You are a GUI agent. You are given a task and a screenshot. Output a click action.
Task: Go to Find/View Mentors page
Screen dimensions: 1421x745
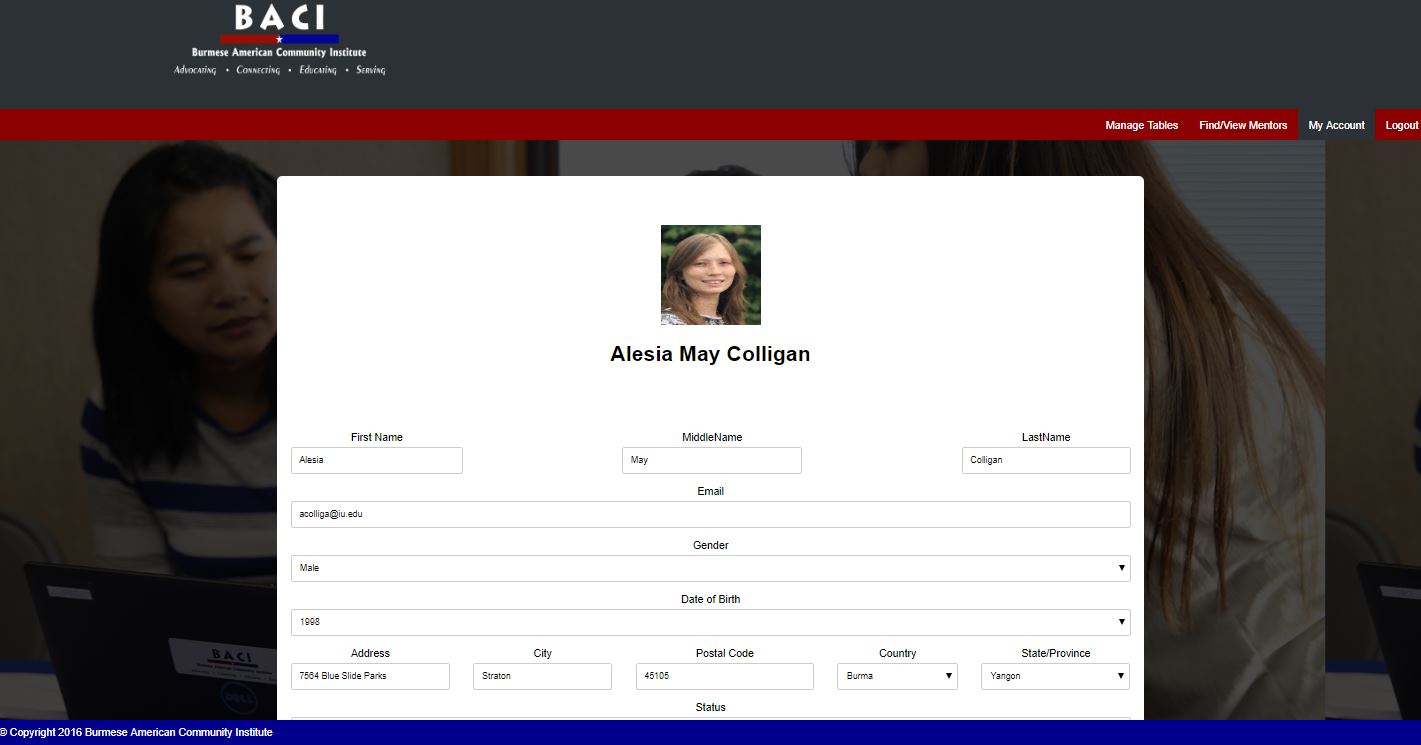tap(1243, 125)
